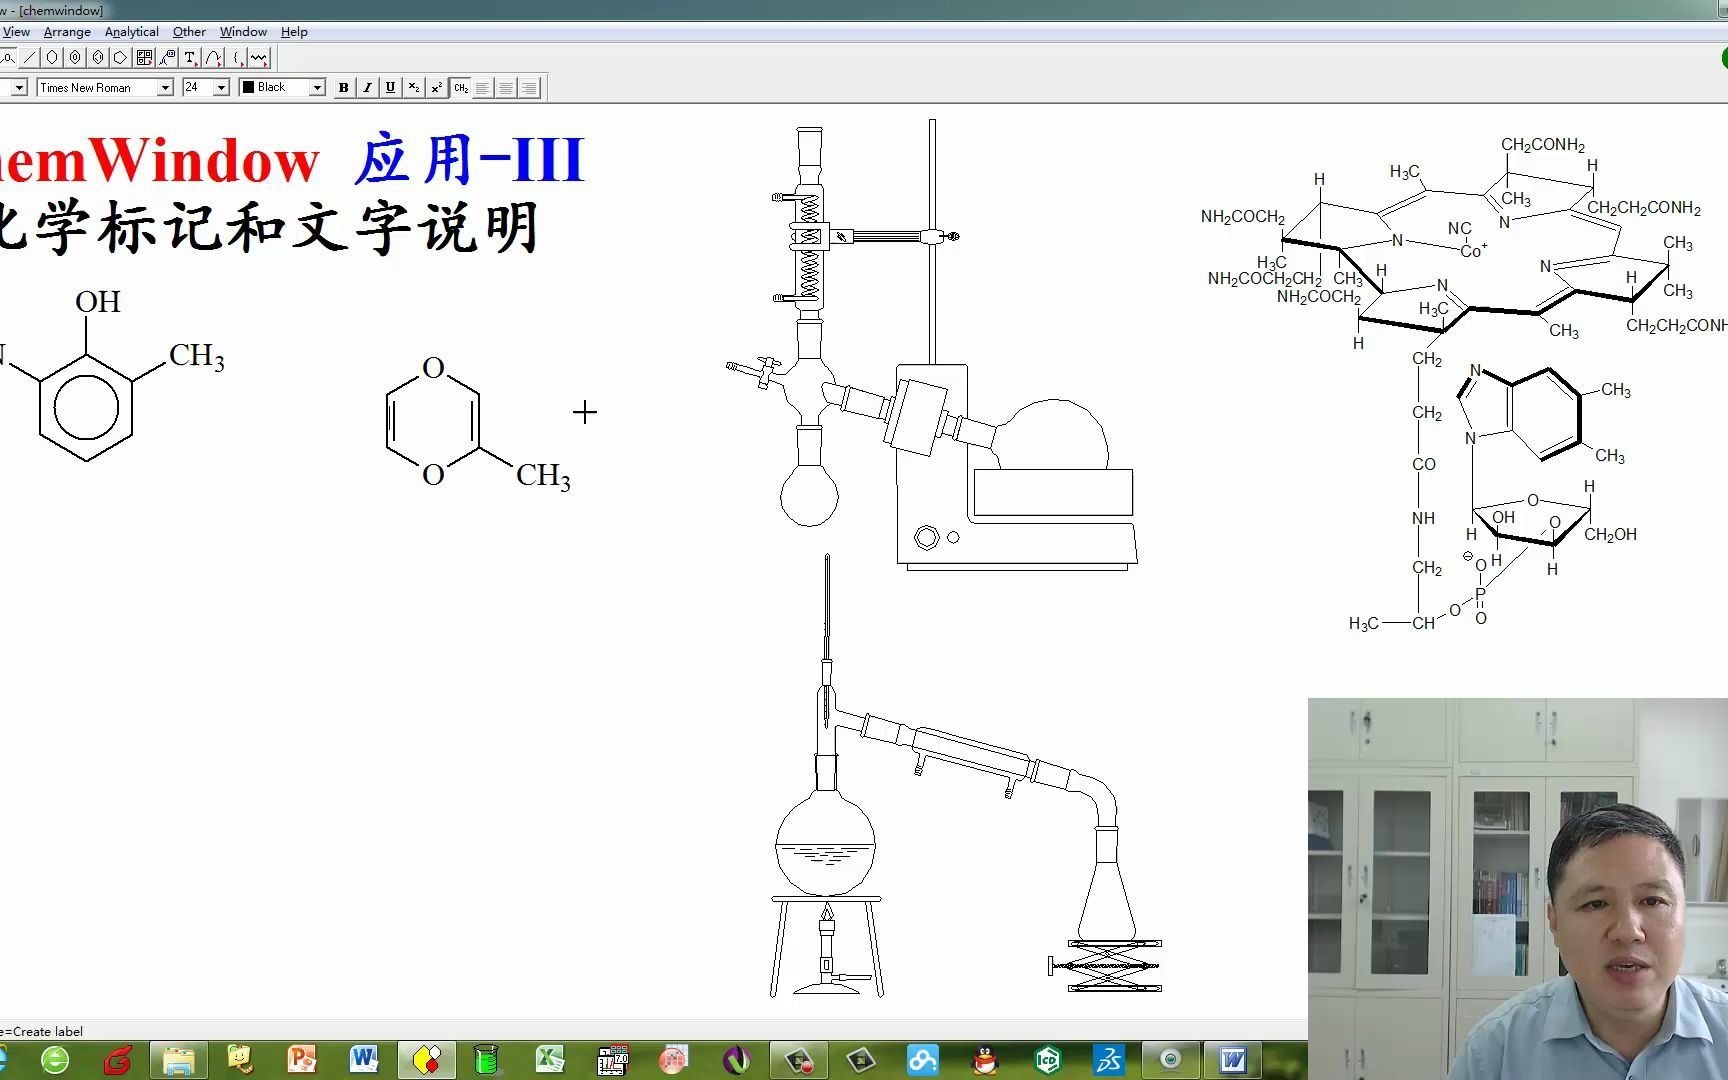Screen dimensions: 1728x1080
Task: Toggle superscript formatting
Action: pos(436,88)
